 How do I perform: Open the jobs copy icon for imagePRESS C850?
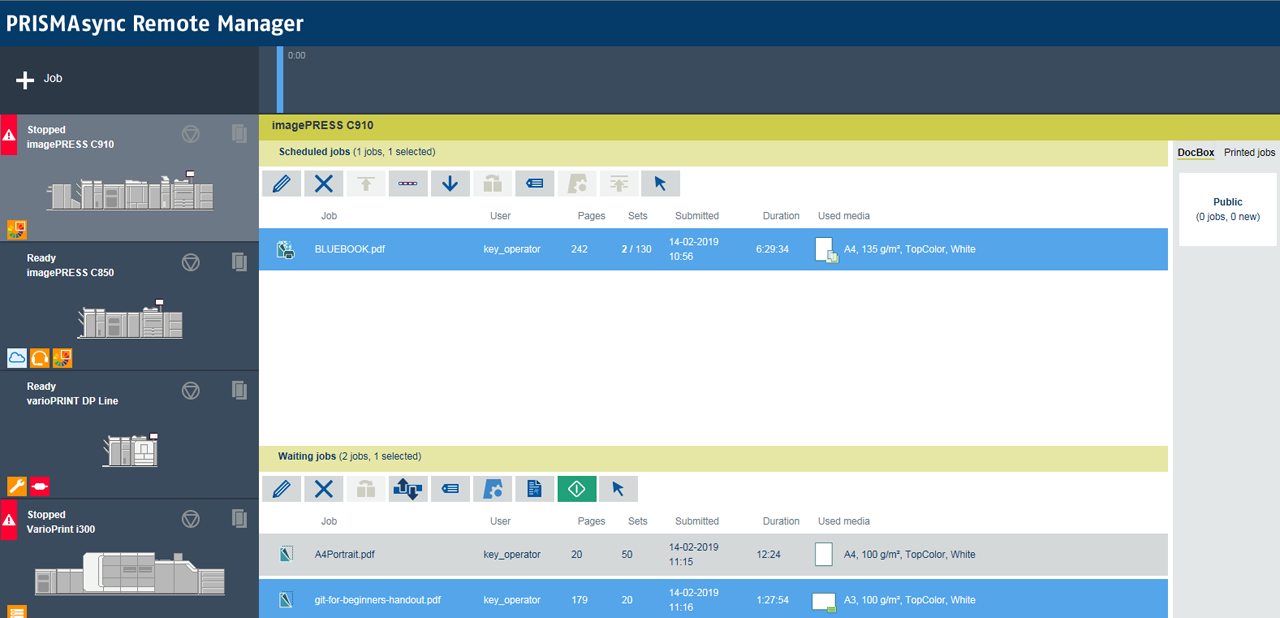[239, 262]
